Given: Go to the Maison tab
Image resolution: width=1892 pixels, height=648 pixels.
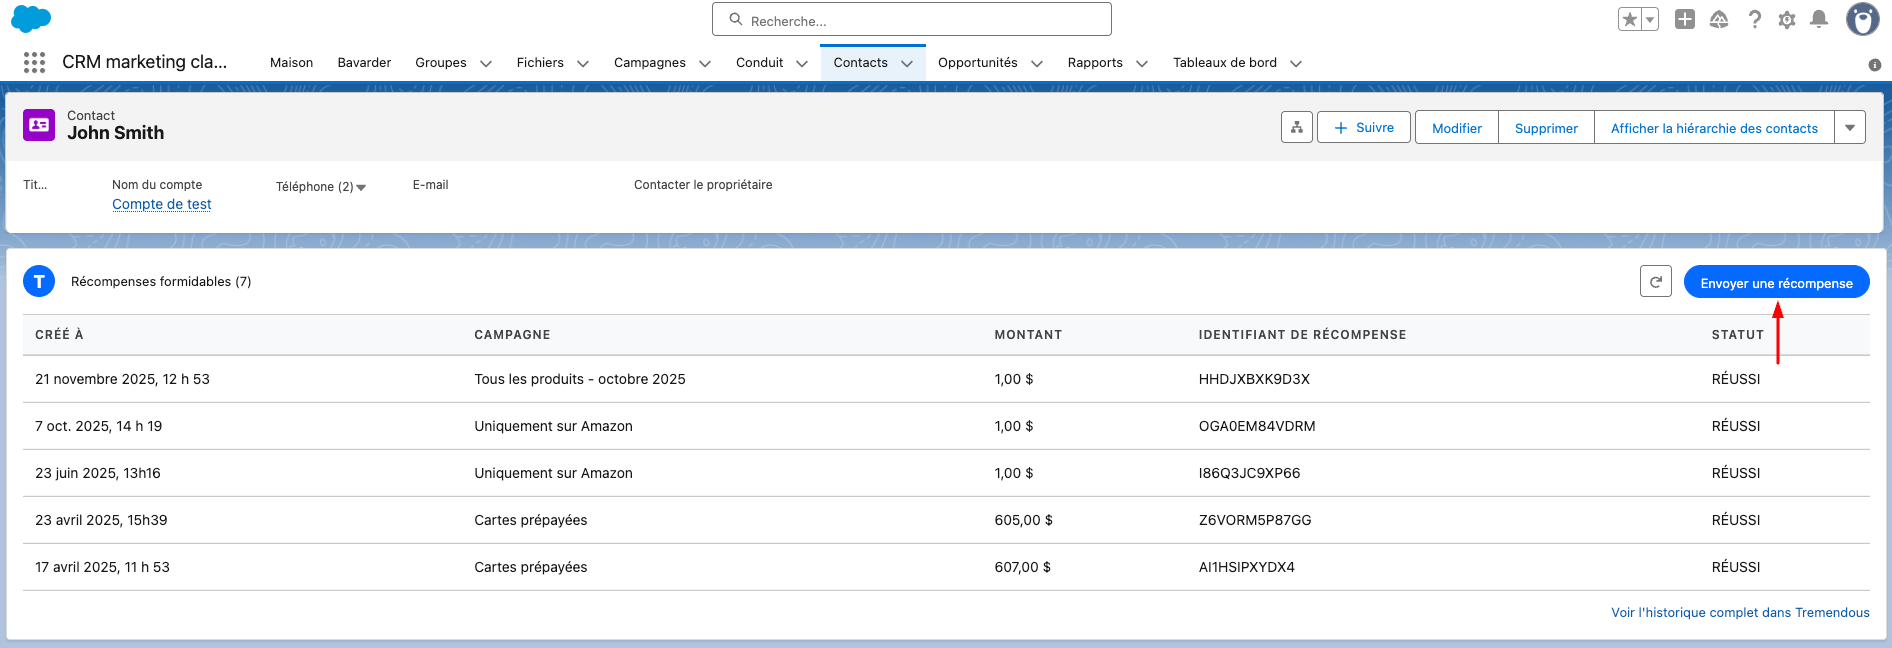Looking at the screenshot, I should coord(291,62).
